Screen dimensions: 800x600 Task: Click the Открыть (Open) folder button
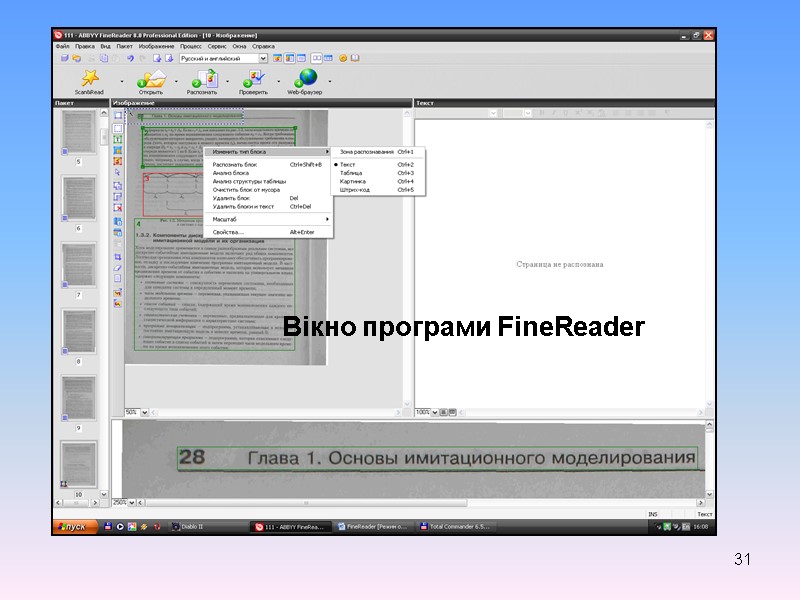[151, 82]
